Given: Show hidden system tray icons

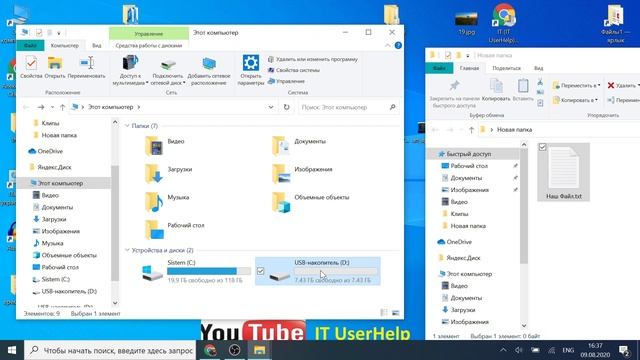Looking at the screenshot, I should [x=503, y=350].
